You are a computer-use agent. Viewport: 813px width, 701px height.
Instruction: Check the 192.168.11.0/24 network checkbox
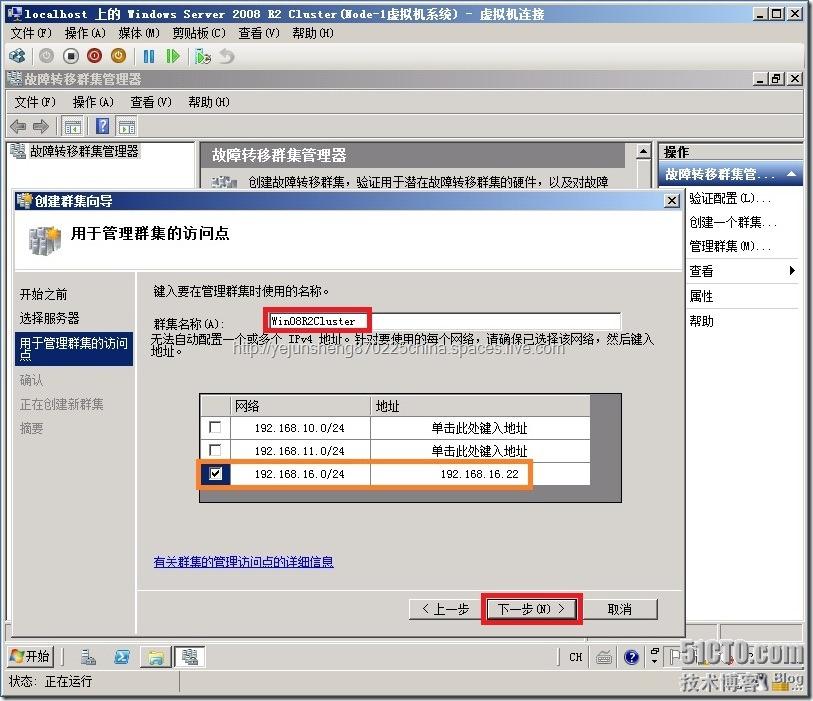coord(215,450)
